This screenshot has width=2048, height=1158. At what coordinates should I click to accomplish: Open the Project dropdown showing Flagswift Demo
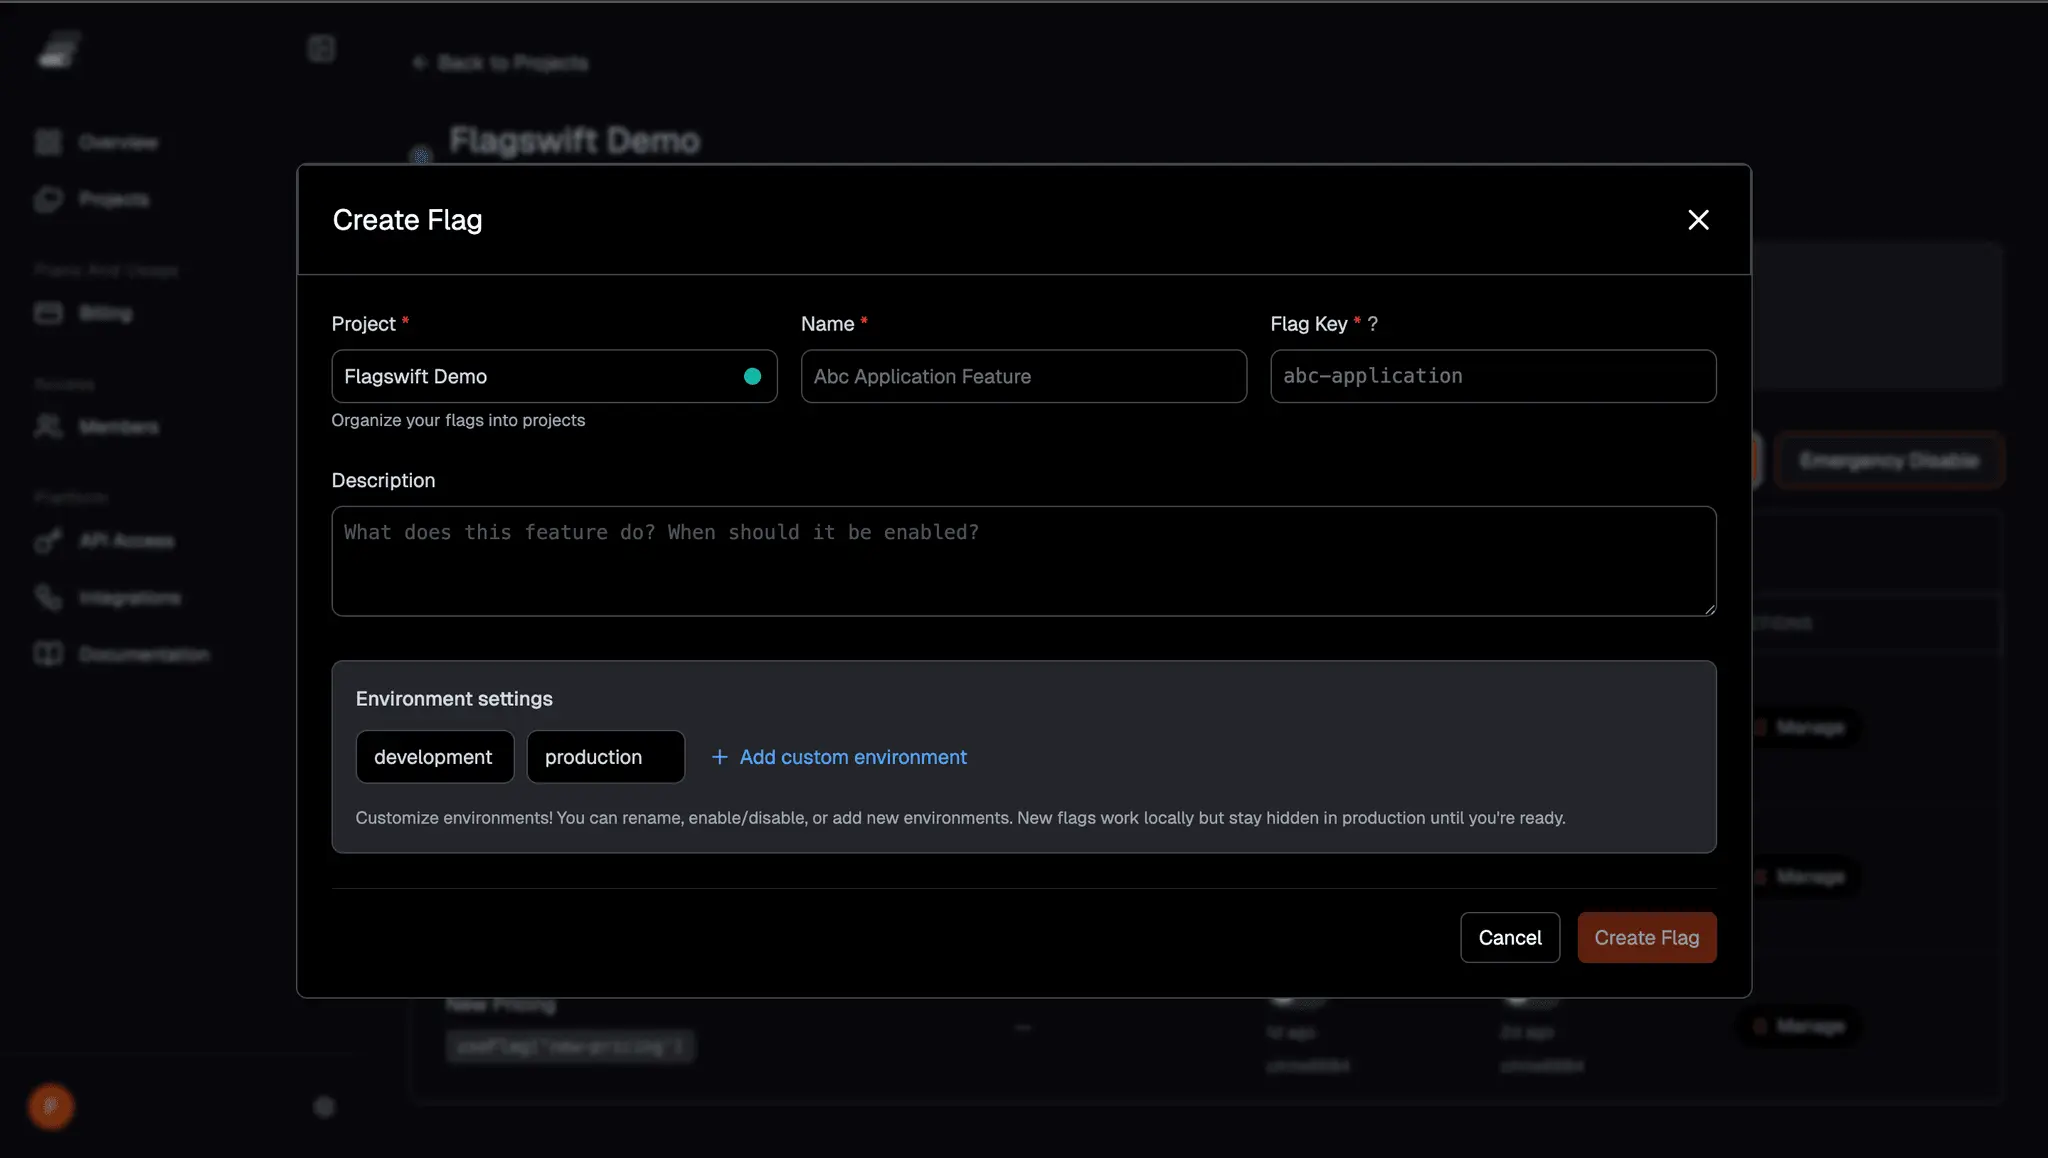pyautogui.click(x=554, y=376)
